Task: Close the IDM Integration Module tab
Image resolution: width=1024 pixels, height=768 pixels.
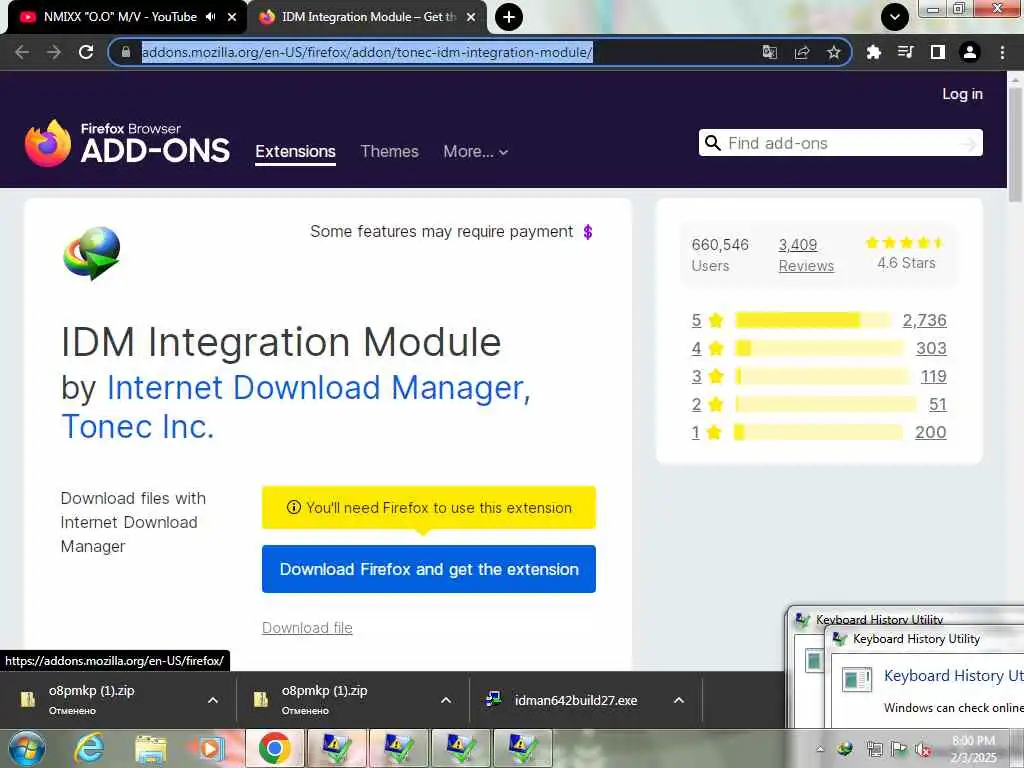Action: pos(471,17)
